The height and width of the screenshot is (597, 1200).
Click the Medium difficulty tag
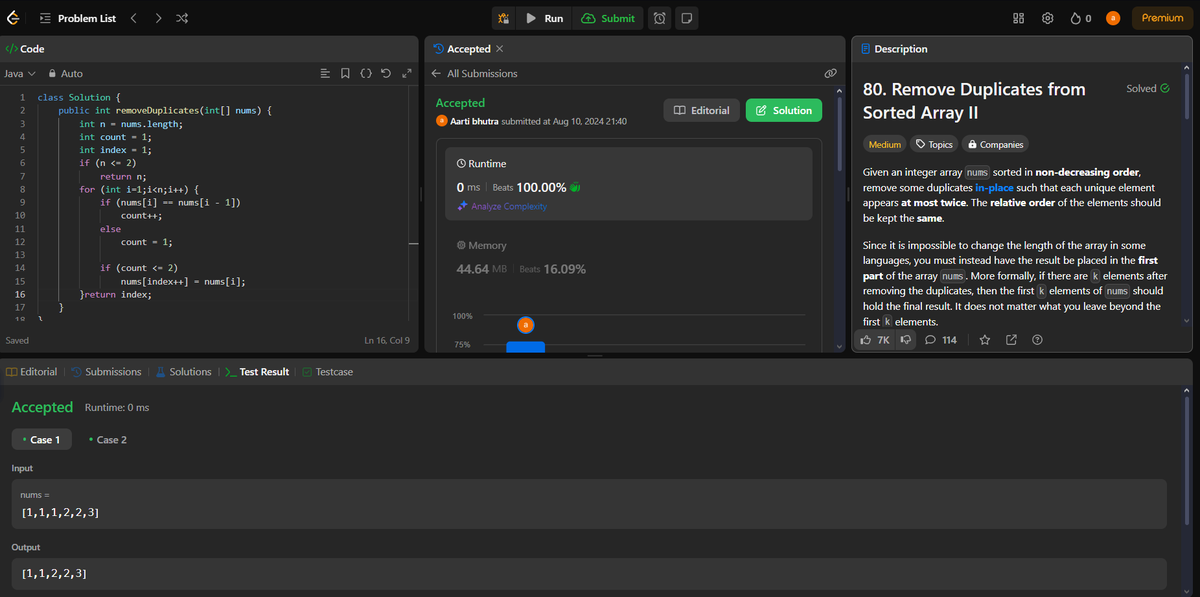coord(885,144)
